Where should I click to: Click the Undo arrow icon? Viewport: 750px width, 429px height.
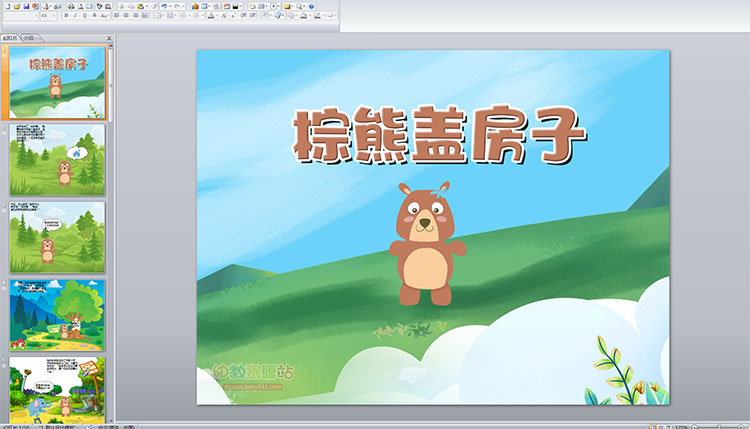tap(164, 6)
